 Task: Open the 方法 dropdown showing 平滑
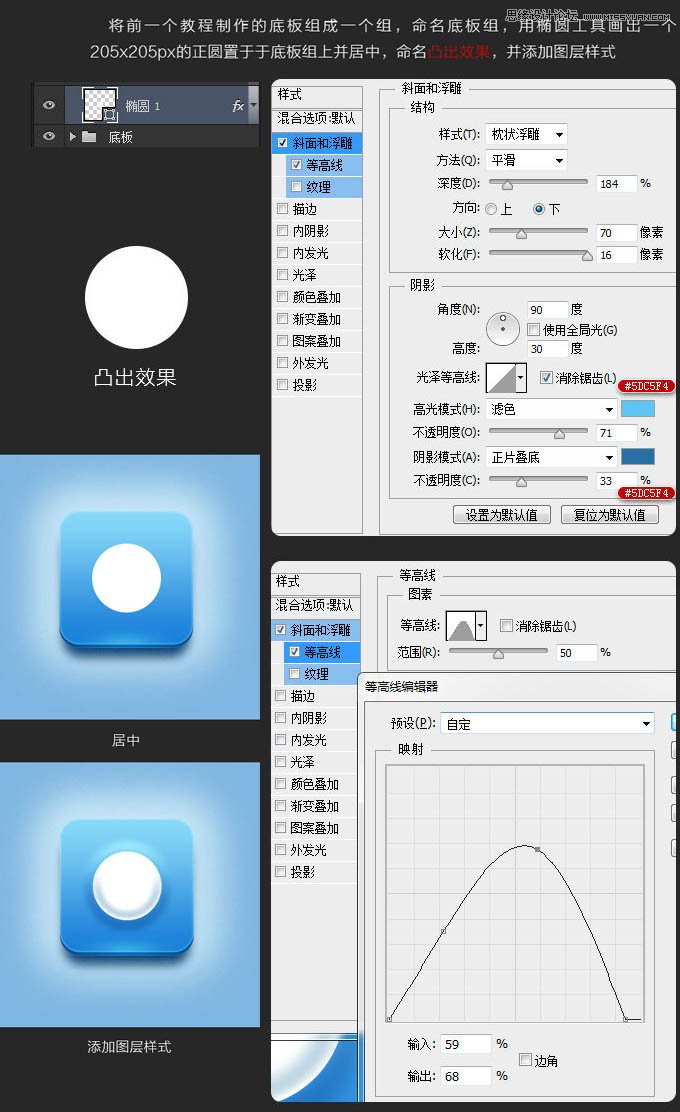click(x=526, y=160)
